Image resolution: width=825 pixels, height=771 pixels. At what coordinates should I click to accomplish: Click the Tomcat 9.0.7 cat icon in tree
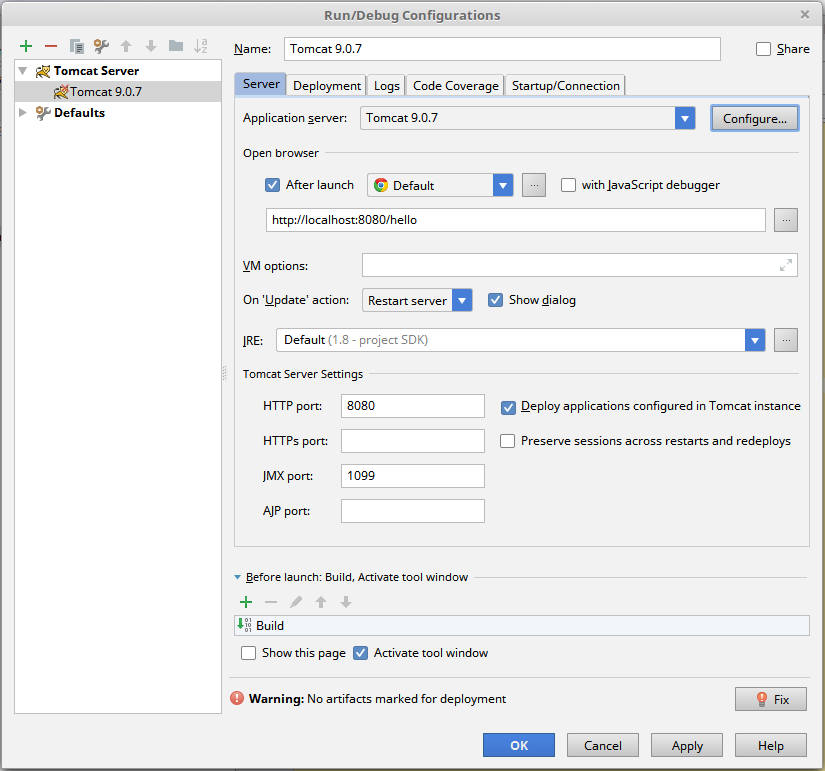(61, 92)
